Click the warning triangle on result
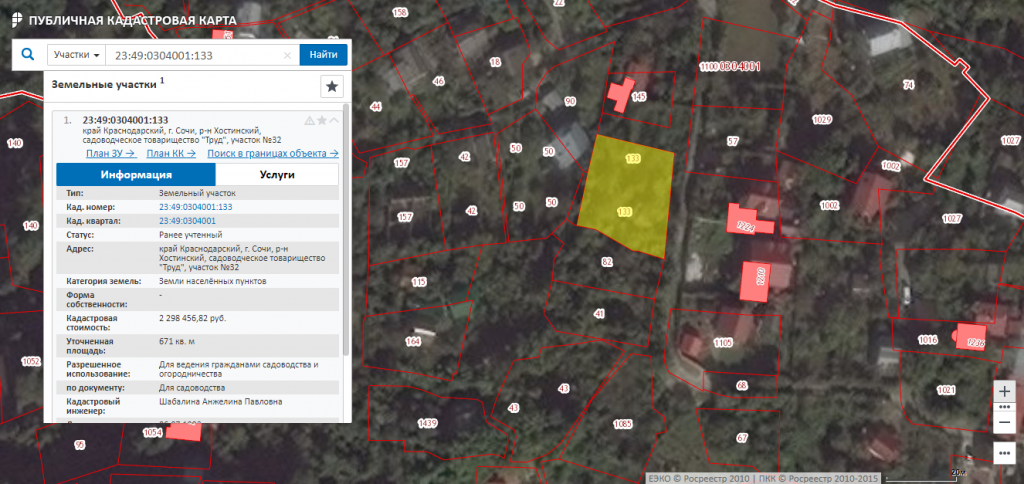Viewport: 1024px width, 484px height. pyautogui.click(x=309, y=120)
